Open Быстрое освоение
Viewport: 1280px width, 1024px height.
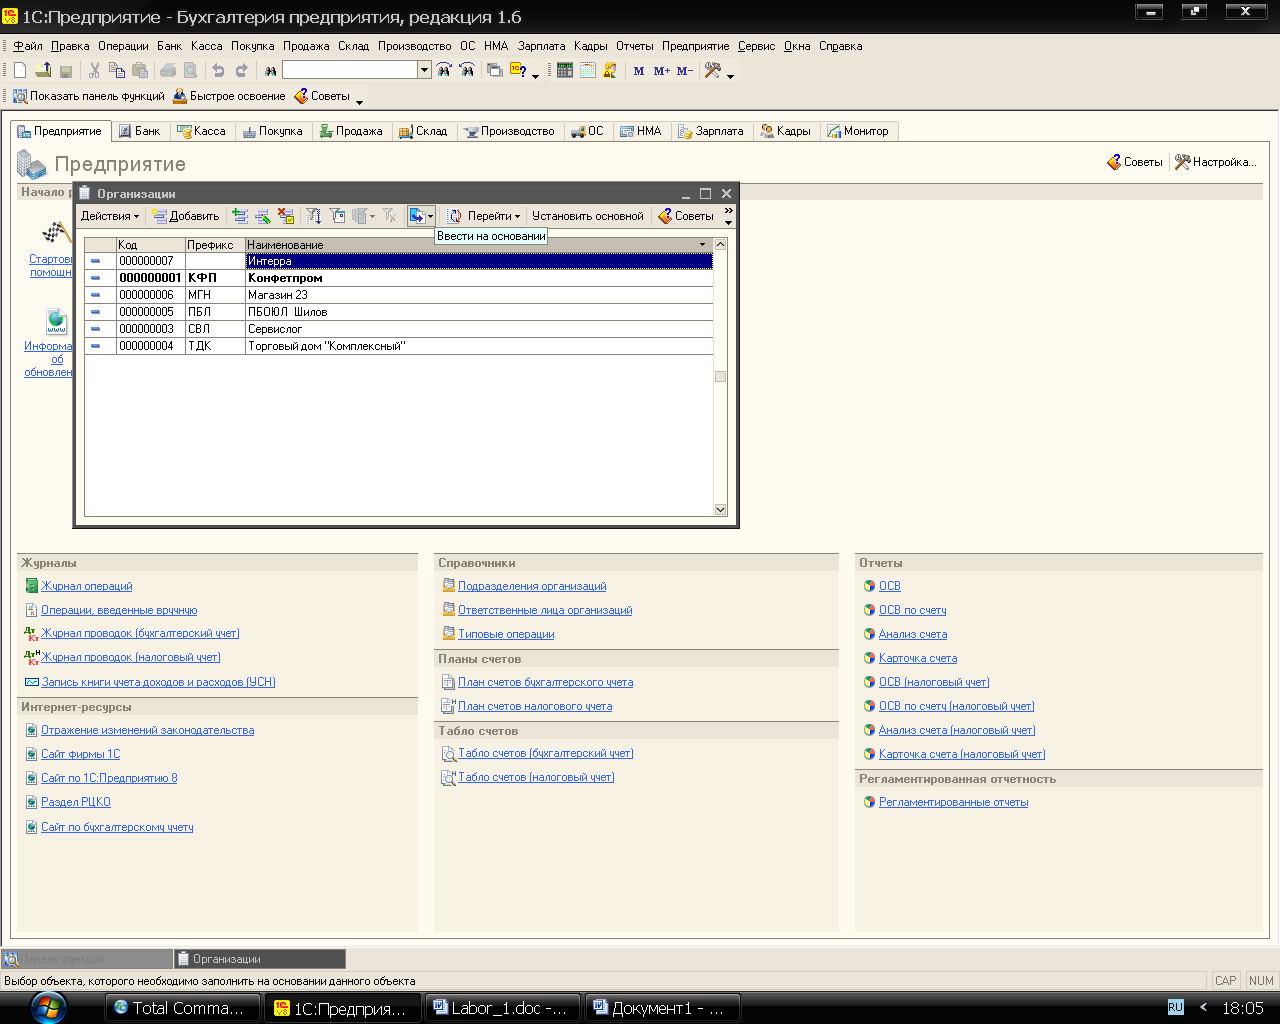click(x=229, y=96)
